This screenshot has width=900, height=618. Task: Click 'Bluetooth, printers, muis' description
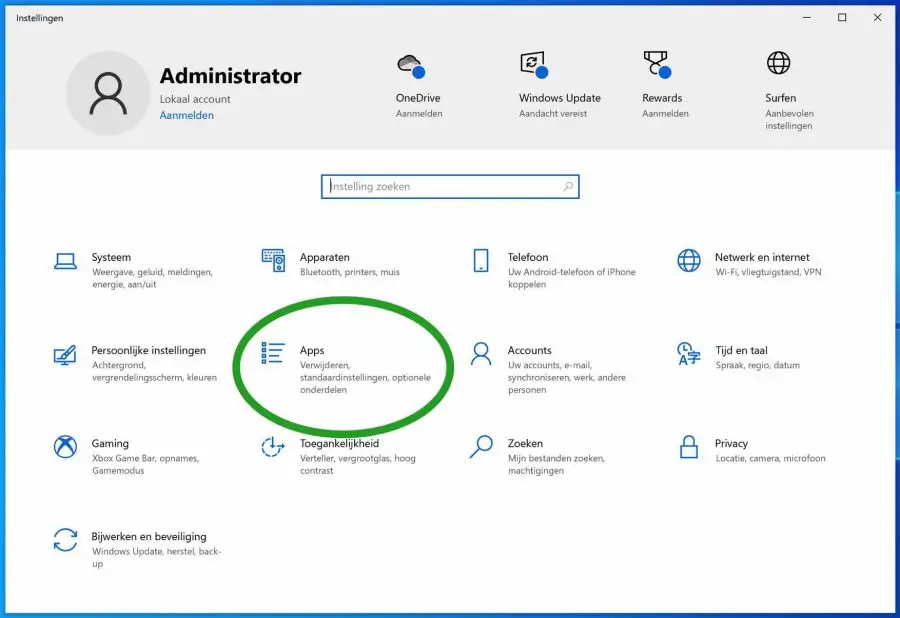pyautogui.click(x=350, y=272)
